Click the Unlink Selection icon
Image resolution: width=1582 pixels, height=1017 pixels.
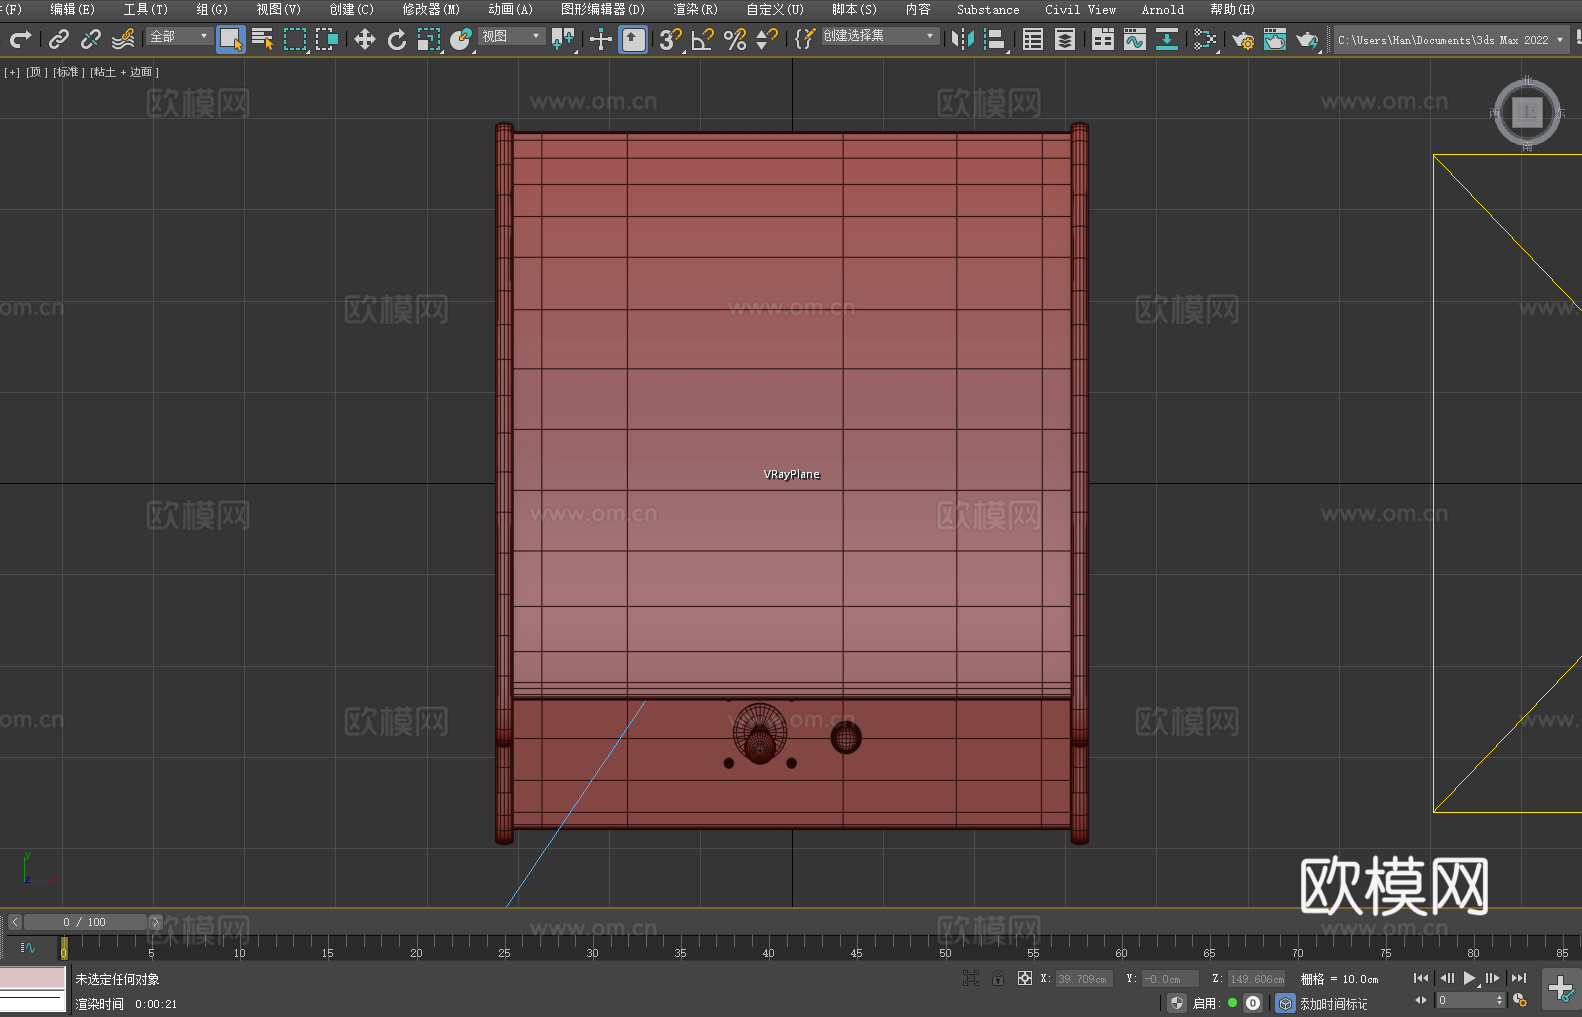[x=91, y=39]
